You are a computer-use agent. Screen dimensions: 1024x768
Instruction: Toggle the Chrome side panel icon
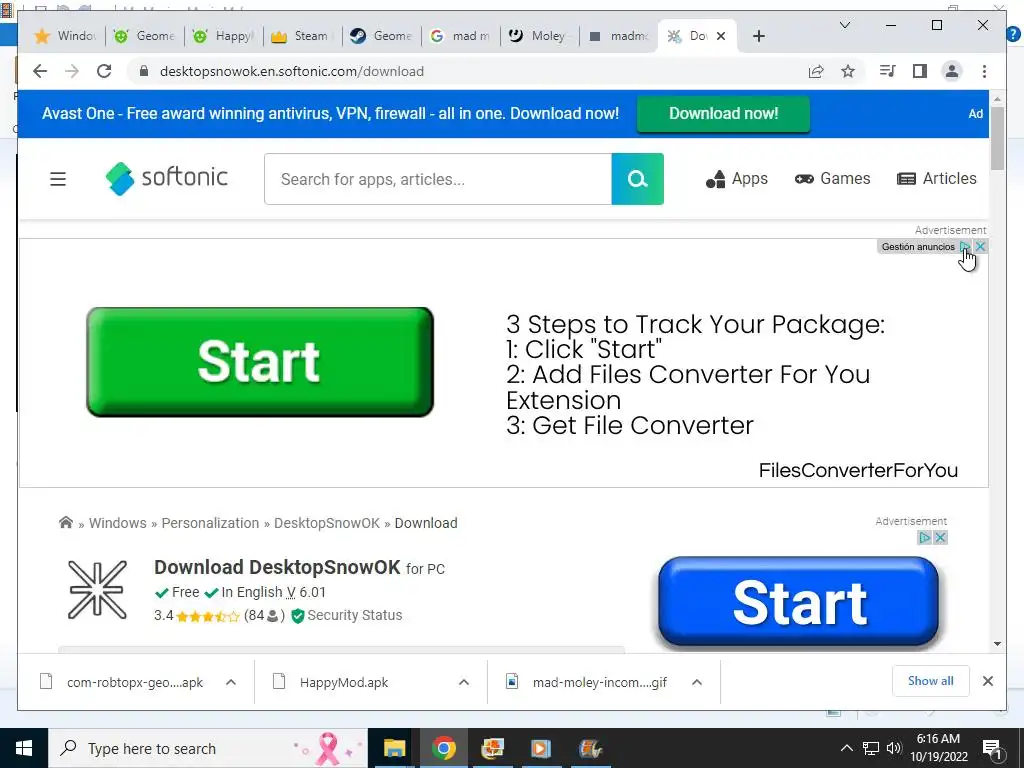[920, 71]
